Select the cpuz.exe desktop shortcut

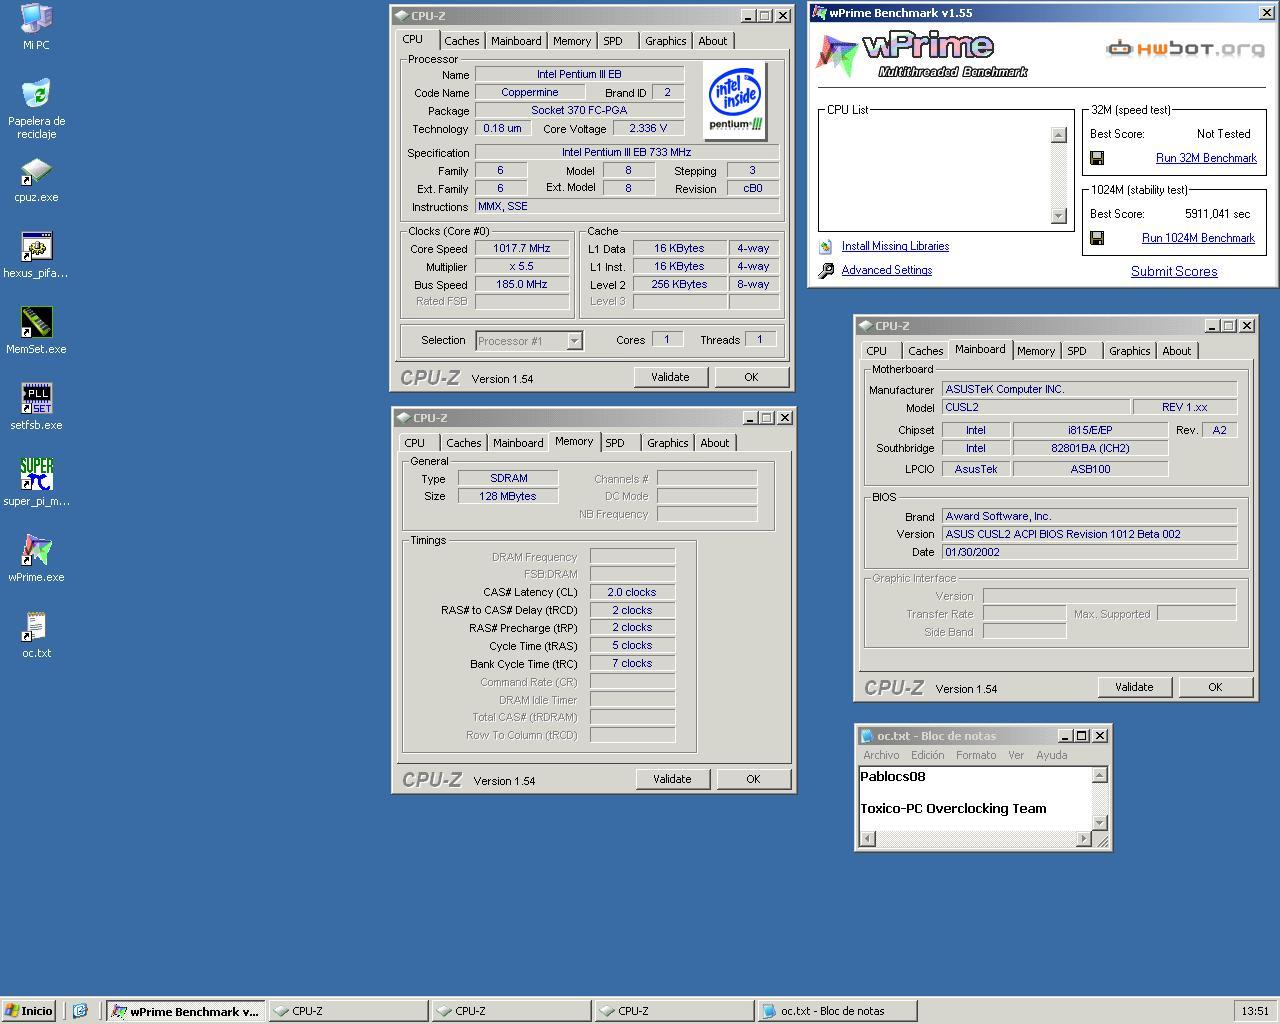[36, 171]
